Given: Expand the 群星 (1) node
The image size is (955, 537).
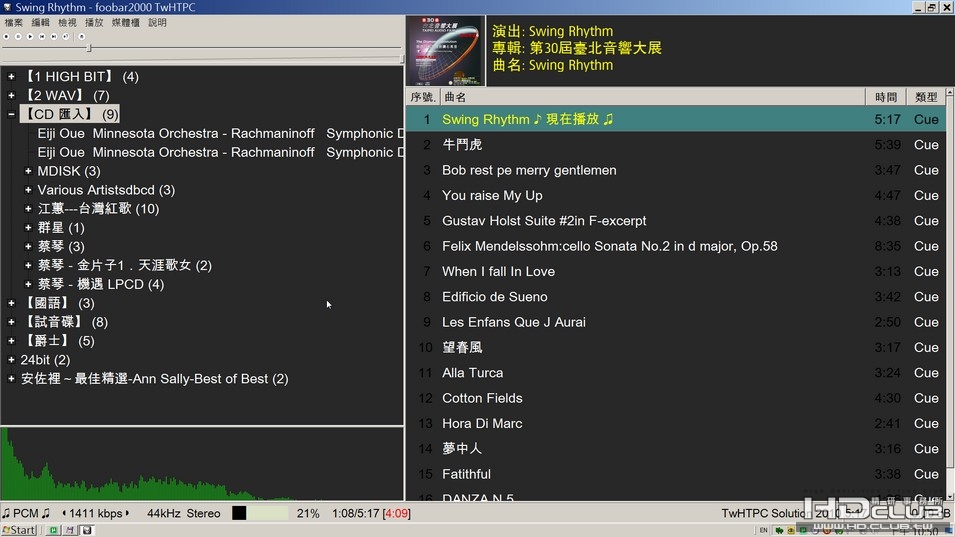Looking at the screenshot, I should tap(28, 228).
